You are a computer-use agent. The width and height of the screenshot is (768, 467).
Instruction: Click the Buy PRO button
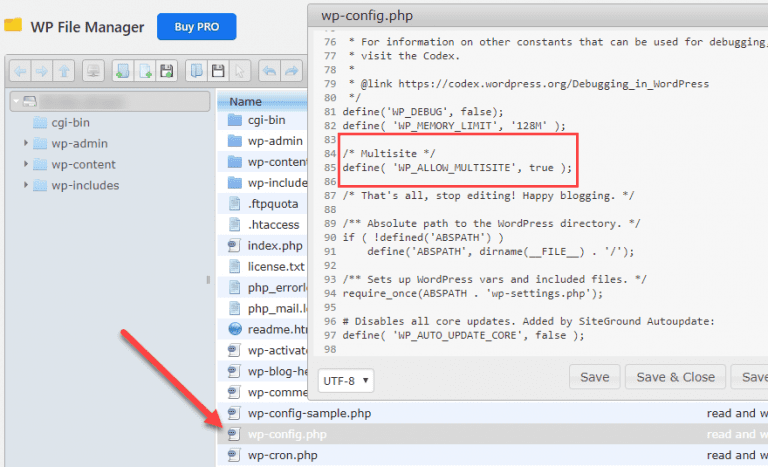[196, 27]
